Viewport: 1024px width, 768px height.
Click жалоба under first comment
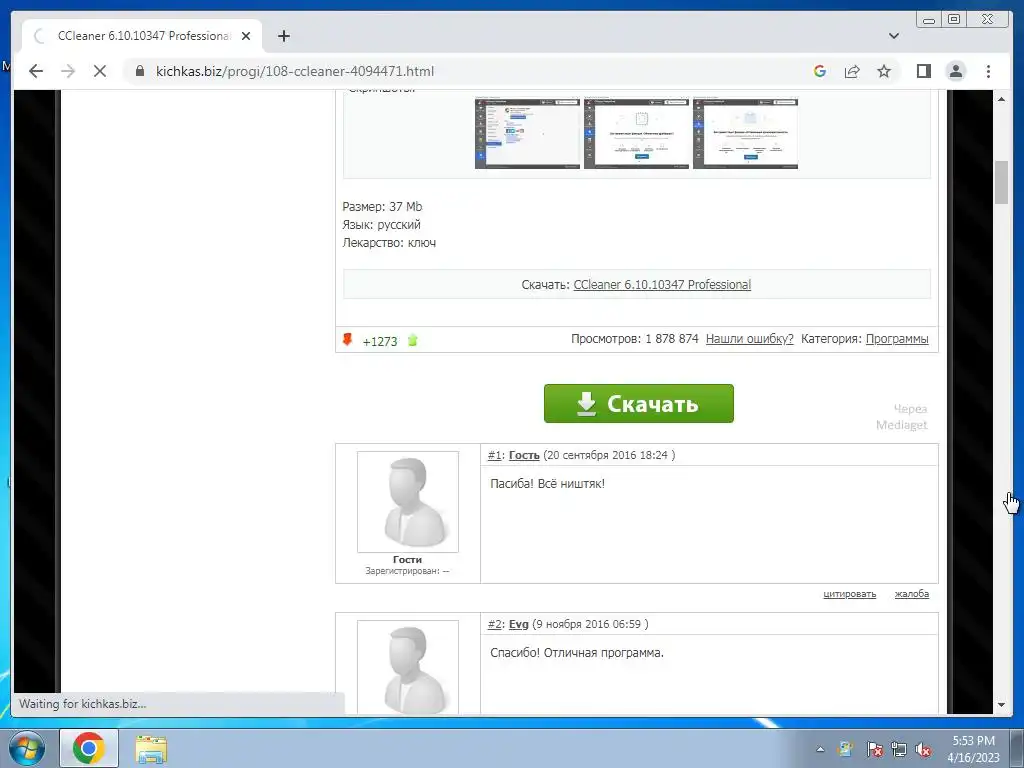[x=912, y=594]
